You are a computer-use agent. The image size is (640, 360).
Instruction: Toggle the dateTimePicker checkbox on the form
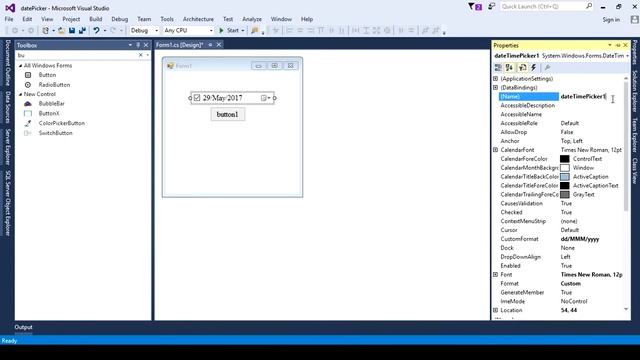click(x=197, y=98)
